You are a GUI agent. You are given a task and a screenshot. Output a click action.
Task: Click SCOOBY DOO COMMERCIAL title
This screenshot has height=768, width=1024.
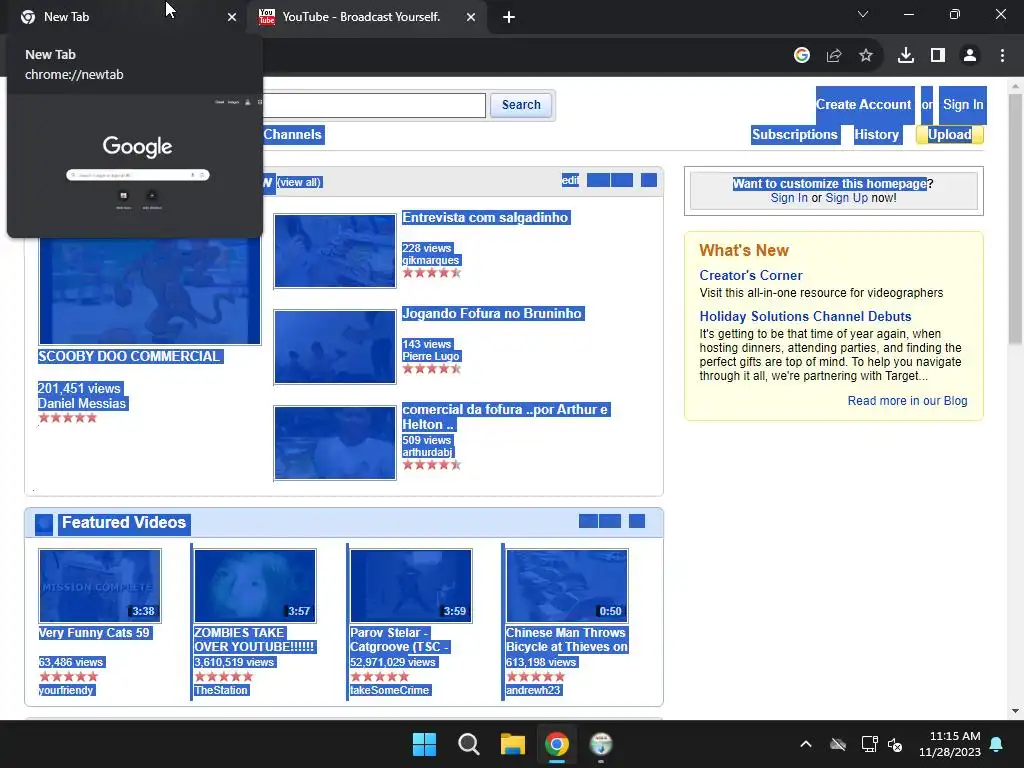pyautogui.click(x=130, y=357)
